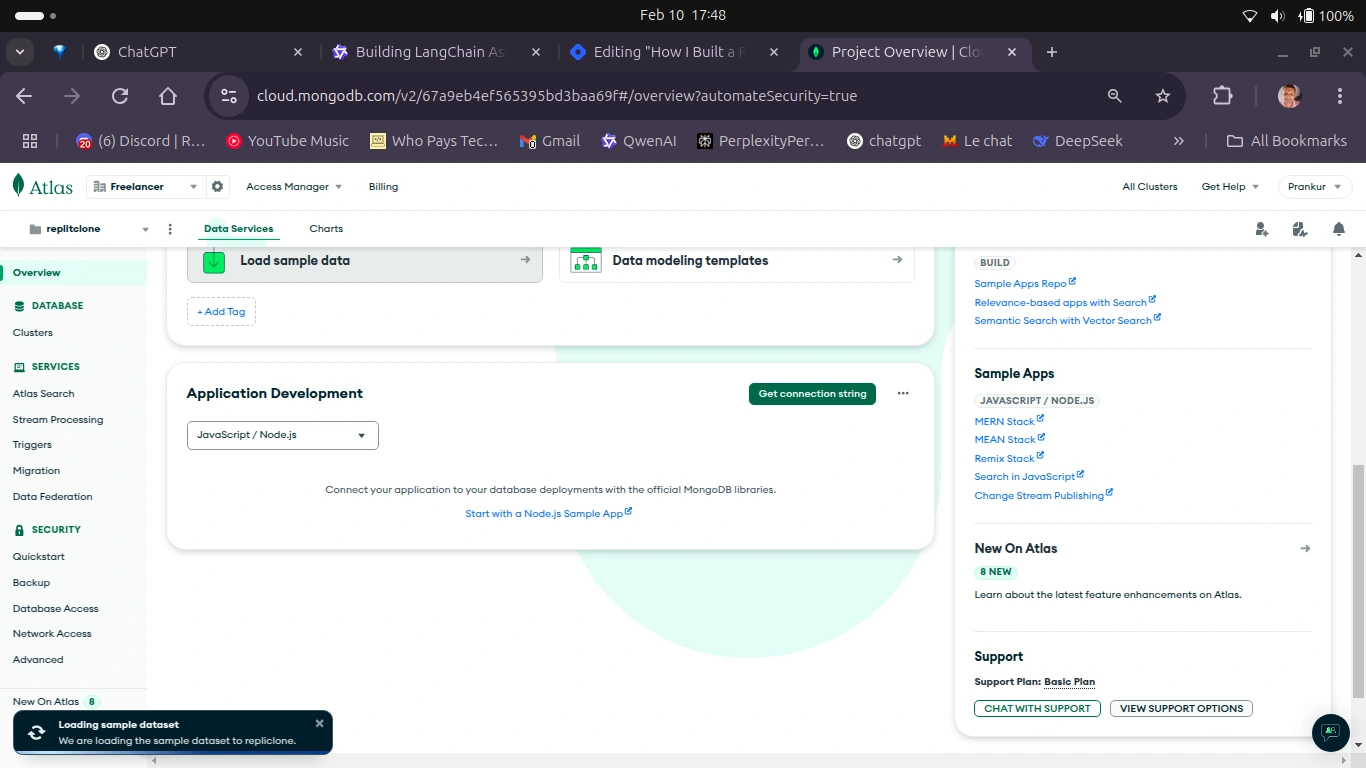
Task: Reload the page using the refresh icon
Action: pos(120,96)
